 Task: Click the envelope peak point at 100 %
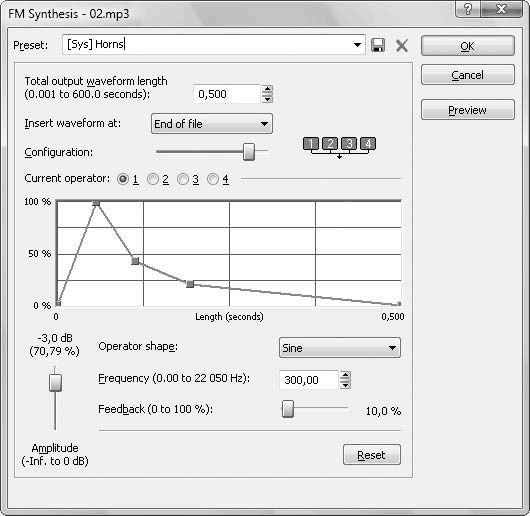96,203
